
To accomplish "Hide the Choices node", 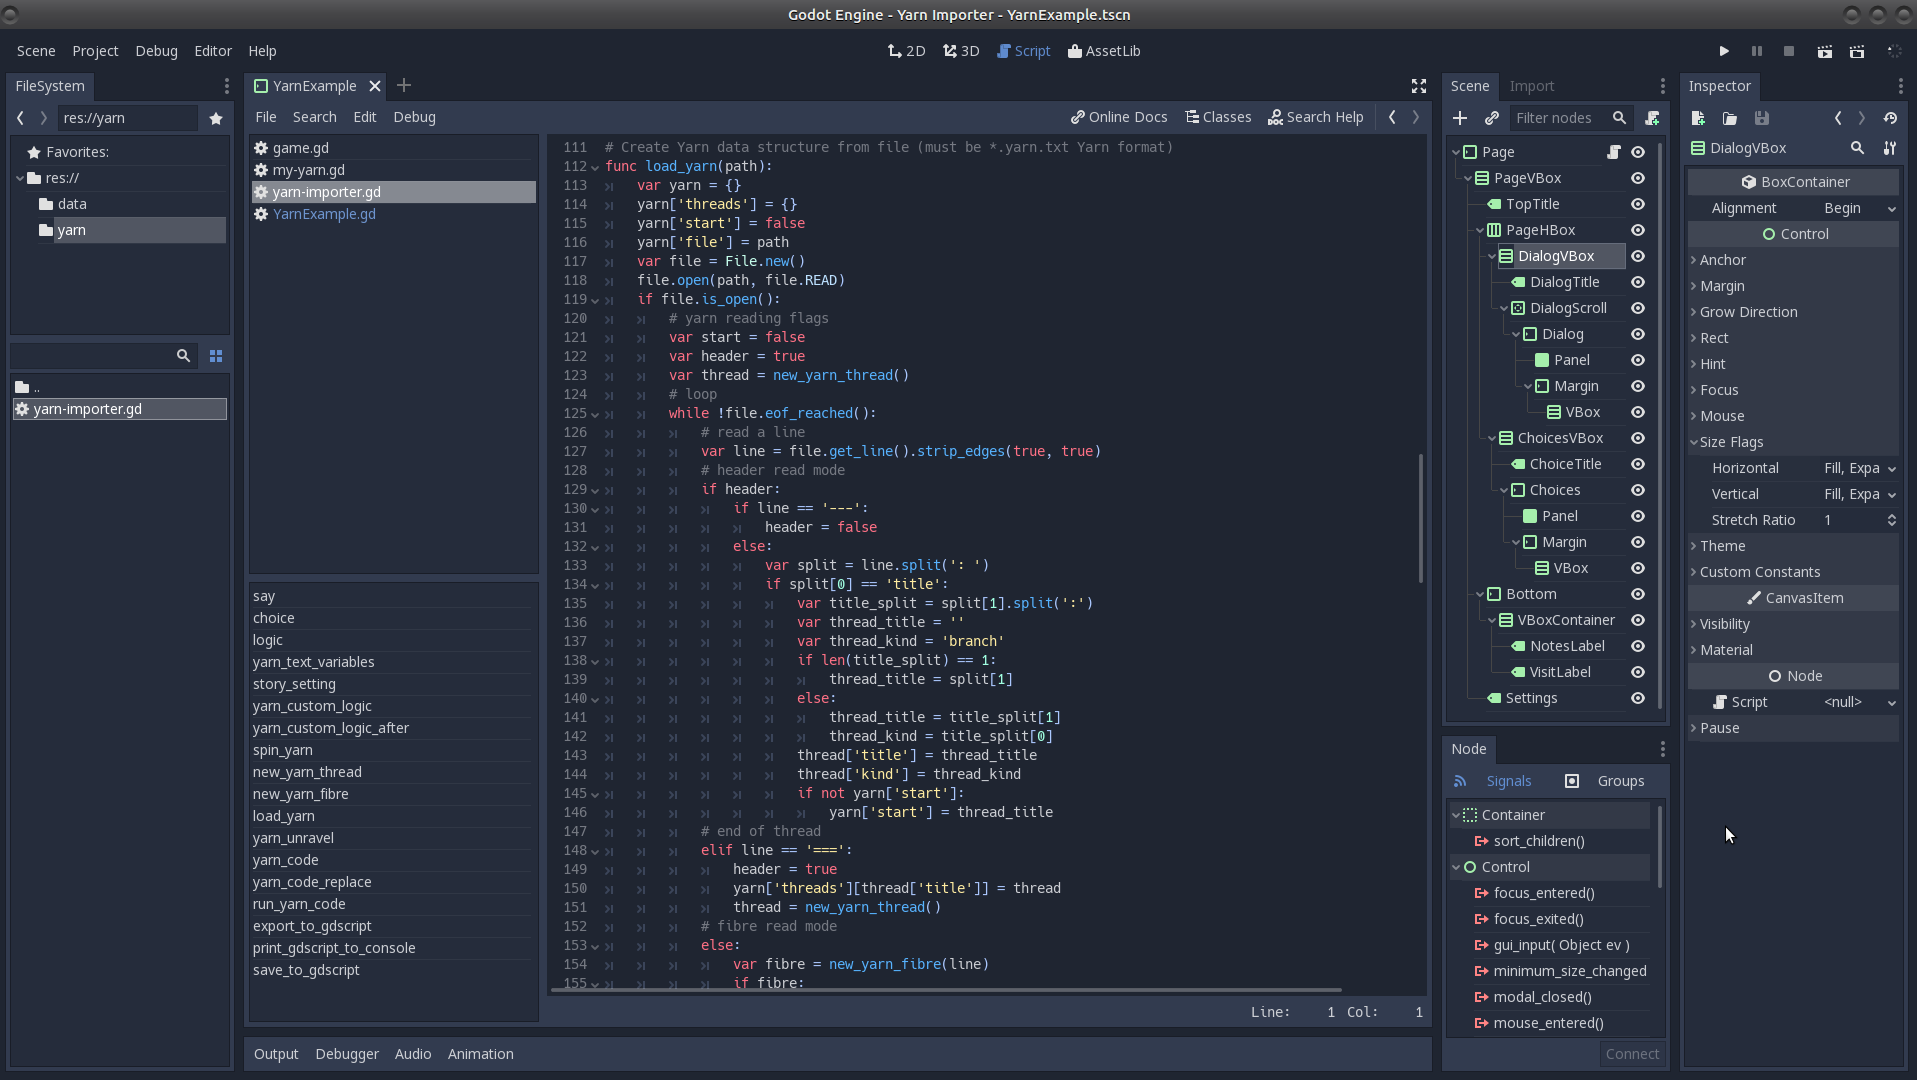I will (1638, 490).
